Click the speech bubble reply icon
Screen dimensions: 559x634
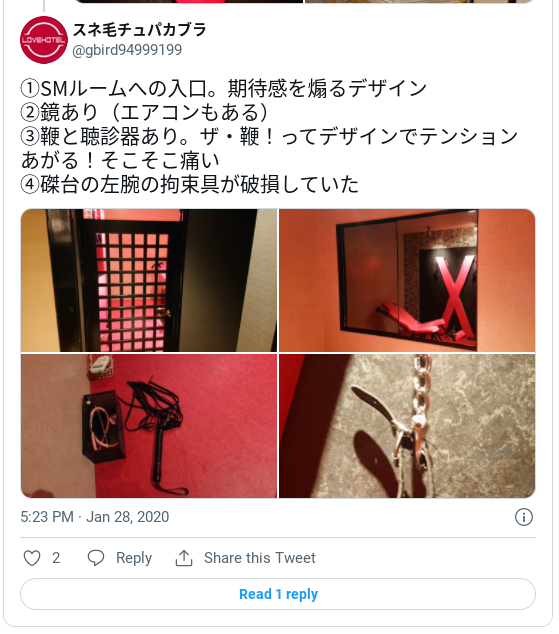click(x=96, y=558)
